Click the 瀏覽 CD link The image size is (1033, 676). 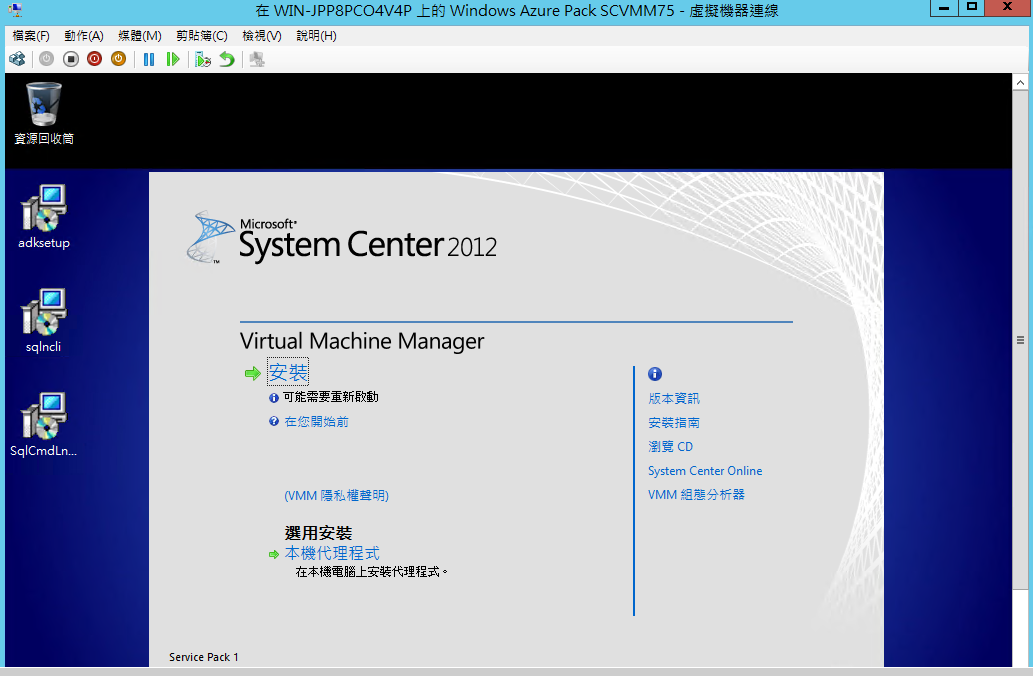[x=671, y=447]
